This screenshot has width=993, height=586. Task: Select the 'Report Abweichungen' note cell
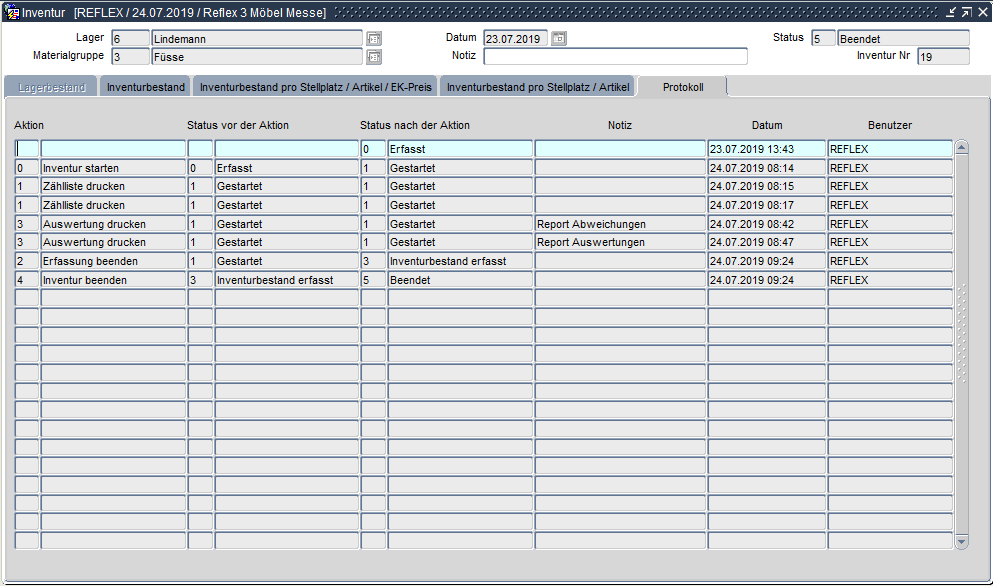[619, 224]
